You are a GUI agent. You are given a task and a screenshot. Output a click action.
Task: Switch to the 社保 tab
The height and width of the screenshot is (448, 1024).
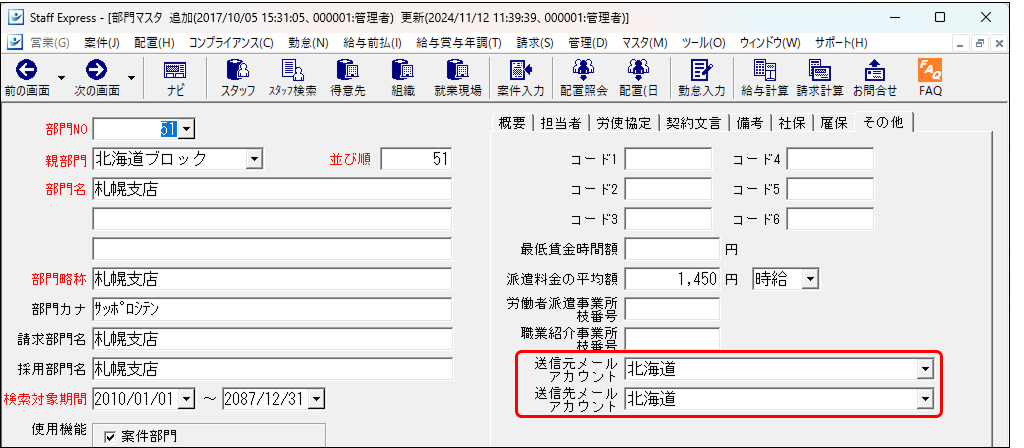click(791, 123)
